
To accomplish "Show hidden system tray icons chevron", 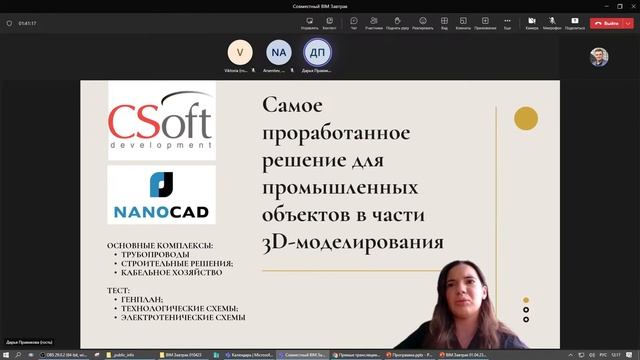I will tap(570, 355).
